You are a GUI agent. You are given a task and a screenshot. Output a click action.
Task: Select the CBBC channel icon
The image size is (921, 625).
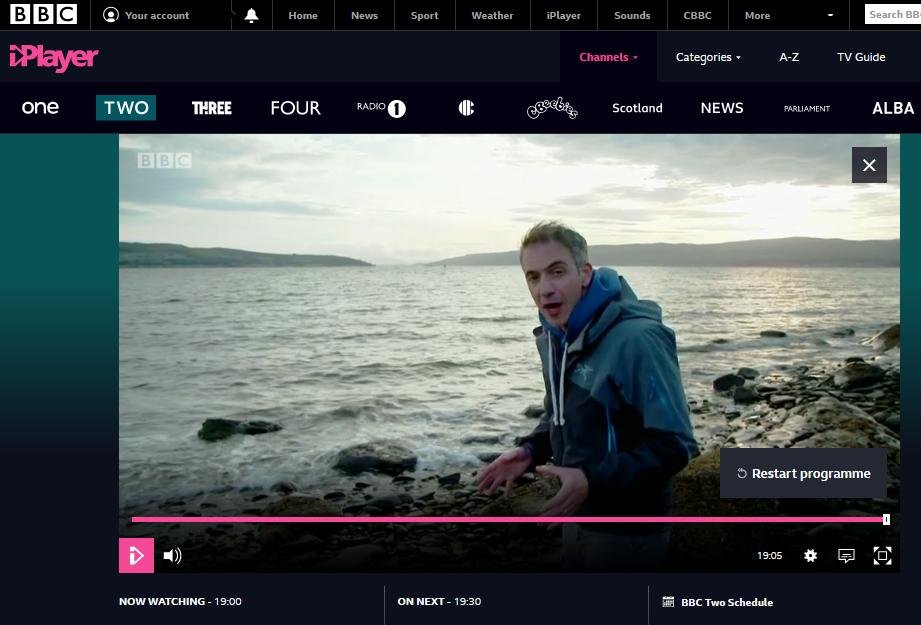(466, 108)
